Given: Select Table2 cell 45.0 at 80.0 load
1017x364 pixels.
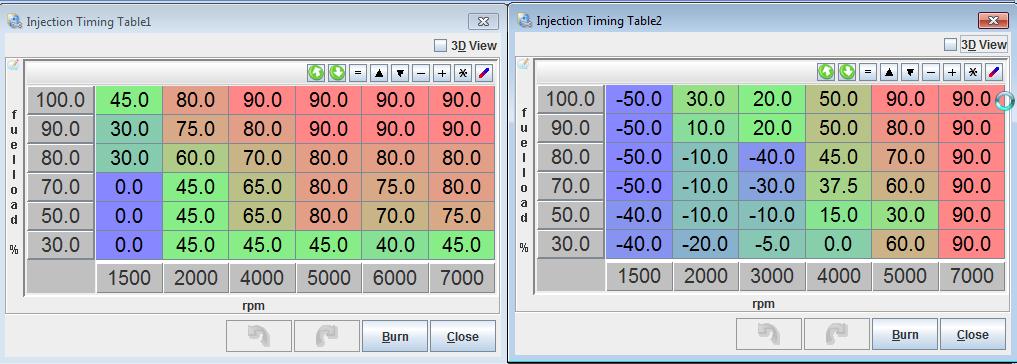Looking at the screenshot, I should point(838,157).
